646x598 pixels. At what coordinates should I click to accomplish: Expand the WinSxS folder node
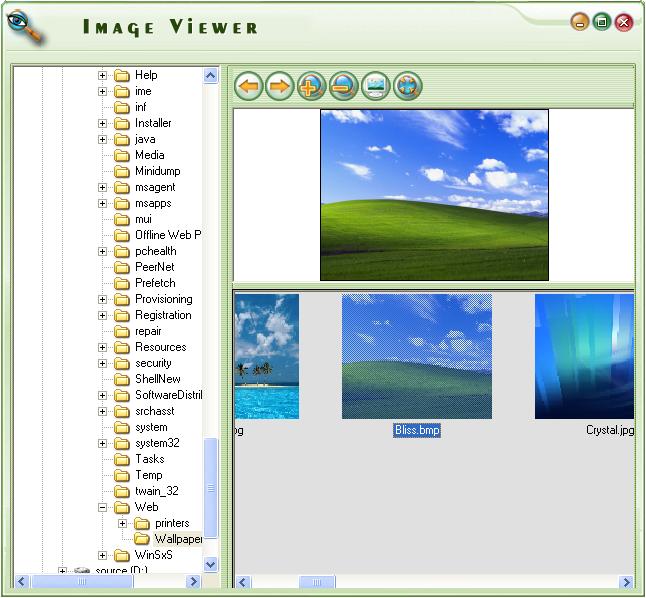tap(102, 556)
